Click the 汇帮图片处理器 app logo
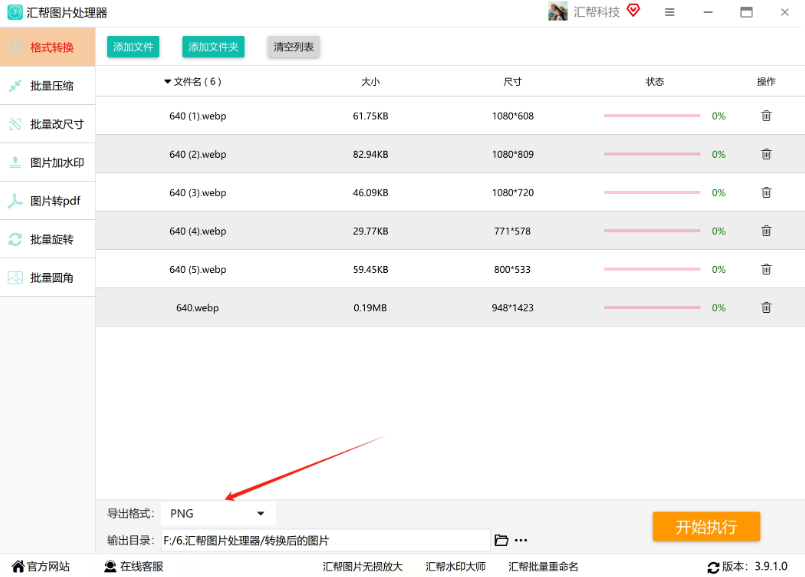Image resolution: width=805 pixels, height=577 pixels. tap(14, 12)
